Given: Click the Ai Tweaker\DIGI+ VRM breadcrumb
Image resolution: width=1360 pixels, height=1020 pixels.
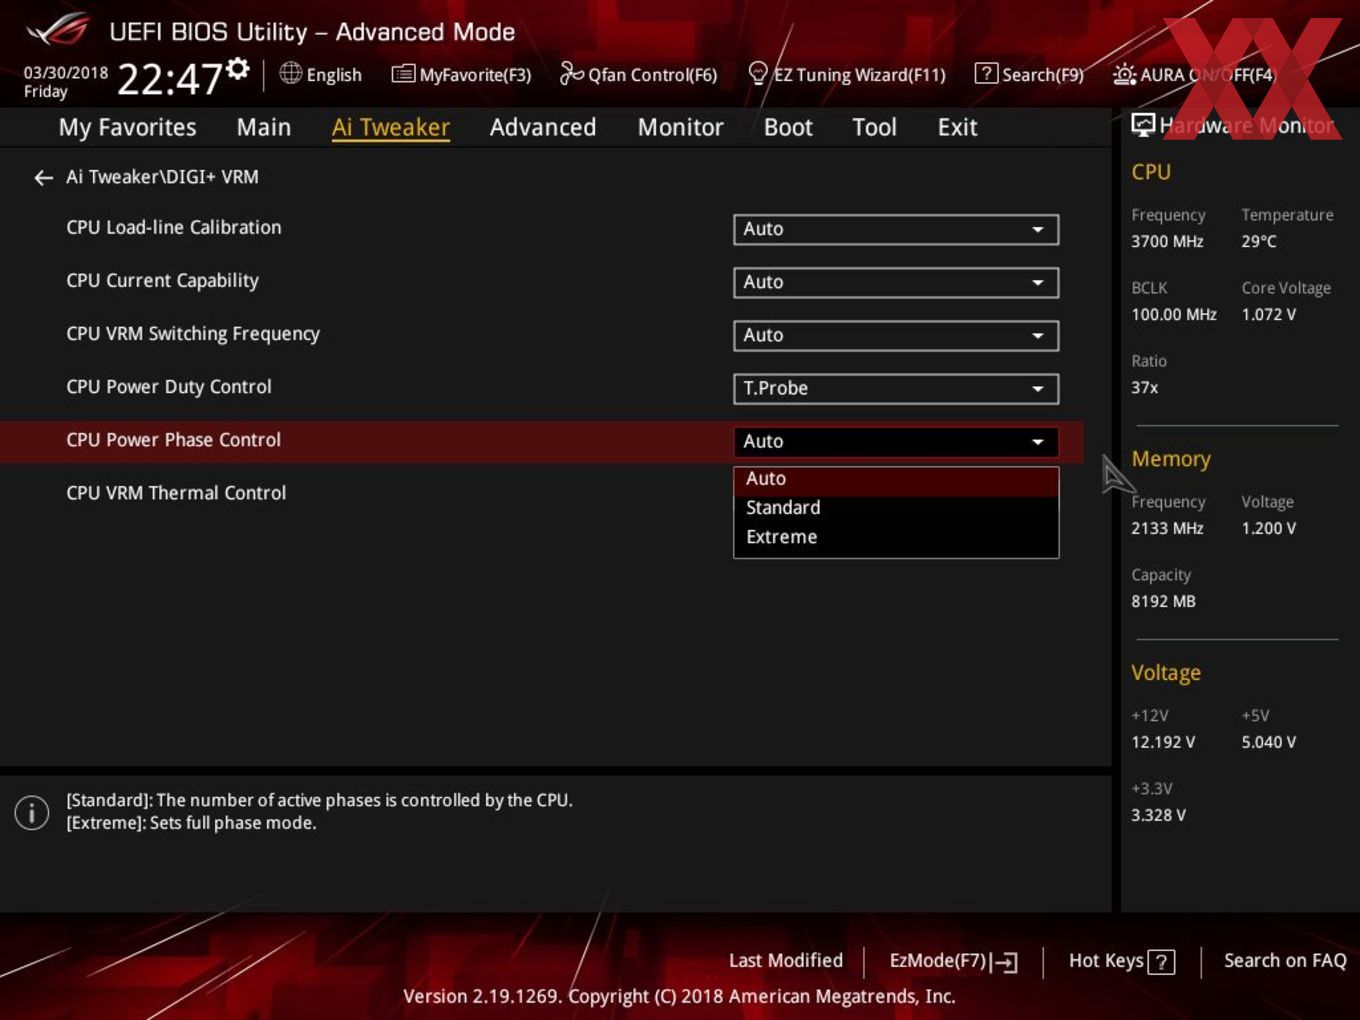Looking at the screenshot, I should tap(162, 177).
